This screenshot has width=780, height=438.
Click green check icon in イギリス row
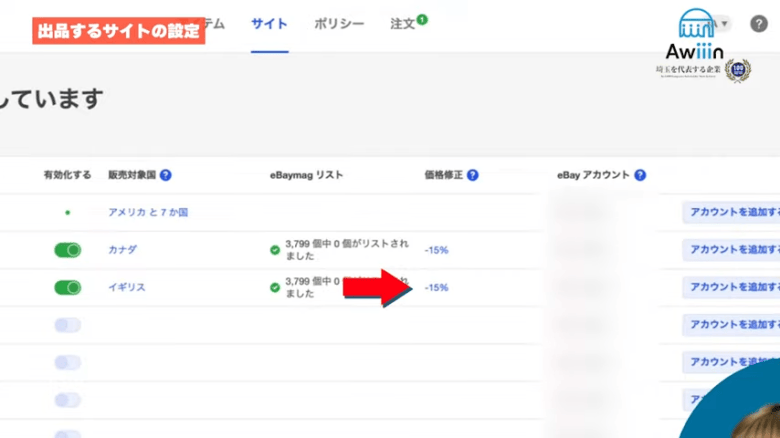click(x=275, y=288)
